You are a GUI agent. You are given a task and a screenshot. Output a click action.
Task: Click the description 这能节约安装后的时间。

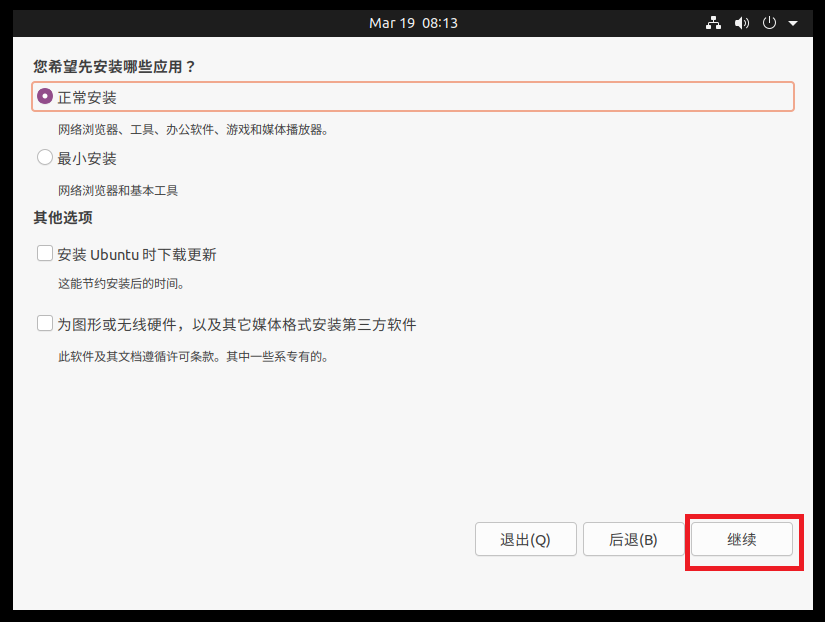[x=121, y=284]
